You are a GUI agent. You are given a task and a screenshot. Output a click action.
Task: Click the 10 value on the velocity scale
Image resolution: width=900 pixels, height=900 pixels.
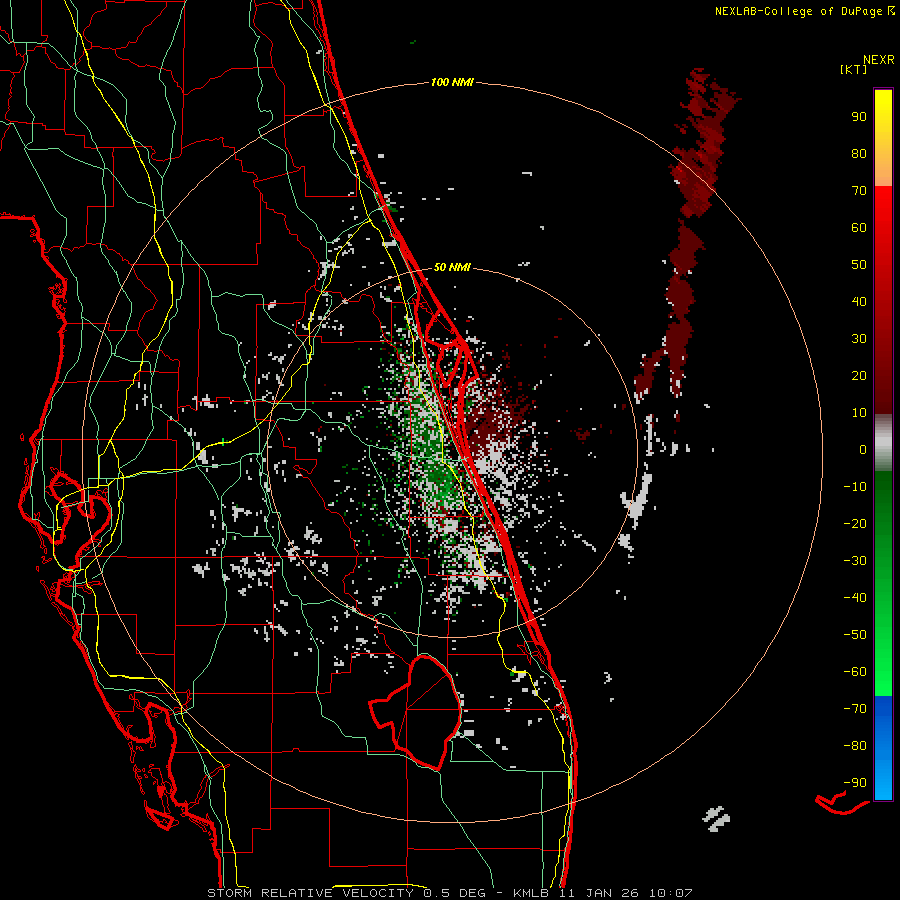tap(859, 413)
